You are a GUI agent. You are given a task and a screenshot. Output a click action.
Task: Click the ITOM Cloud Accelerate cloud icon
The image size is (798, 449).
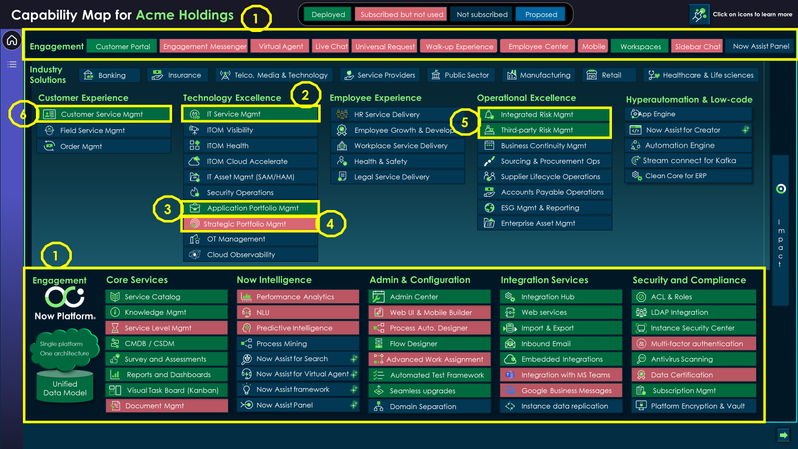point(194,161)
